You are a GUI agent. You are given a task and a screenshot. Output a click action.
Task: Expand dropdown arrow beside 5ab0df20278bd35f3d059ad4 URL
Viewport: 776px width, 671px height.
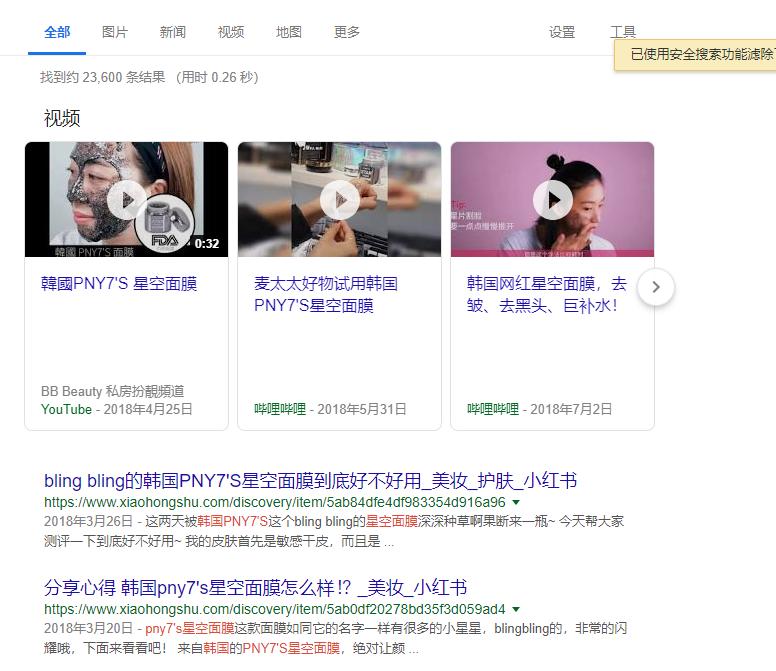[x=516, y=609]
